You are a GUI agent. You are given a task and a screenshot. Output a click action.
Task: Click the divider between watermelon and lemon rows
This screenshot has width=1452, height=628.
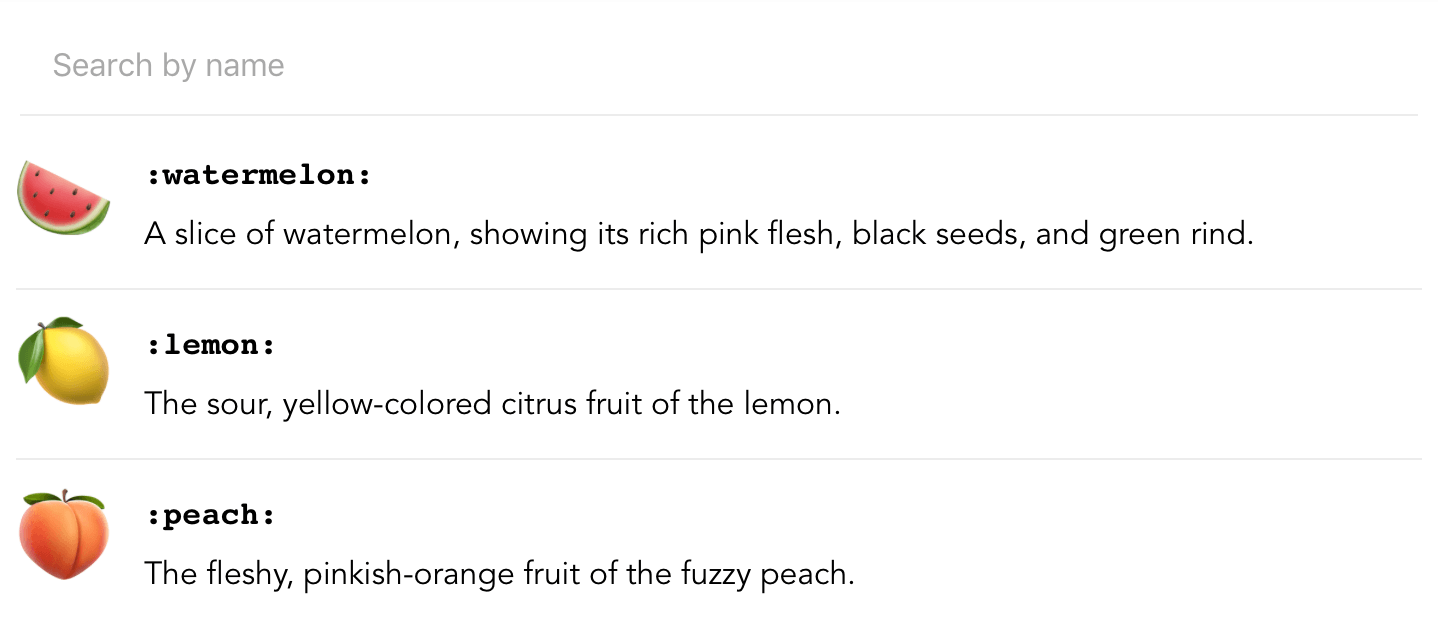click(x=718, y=289)
